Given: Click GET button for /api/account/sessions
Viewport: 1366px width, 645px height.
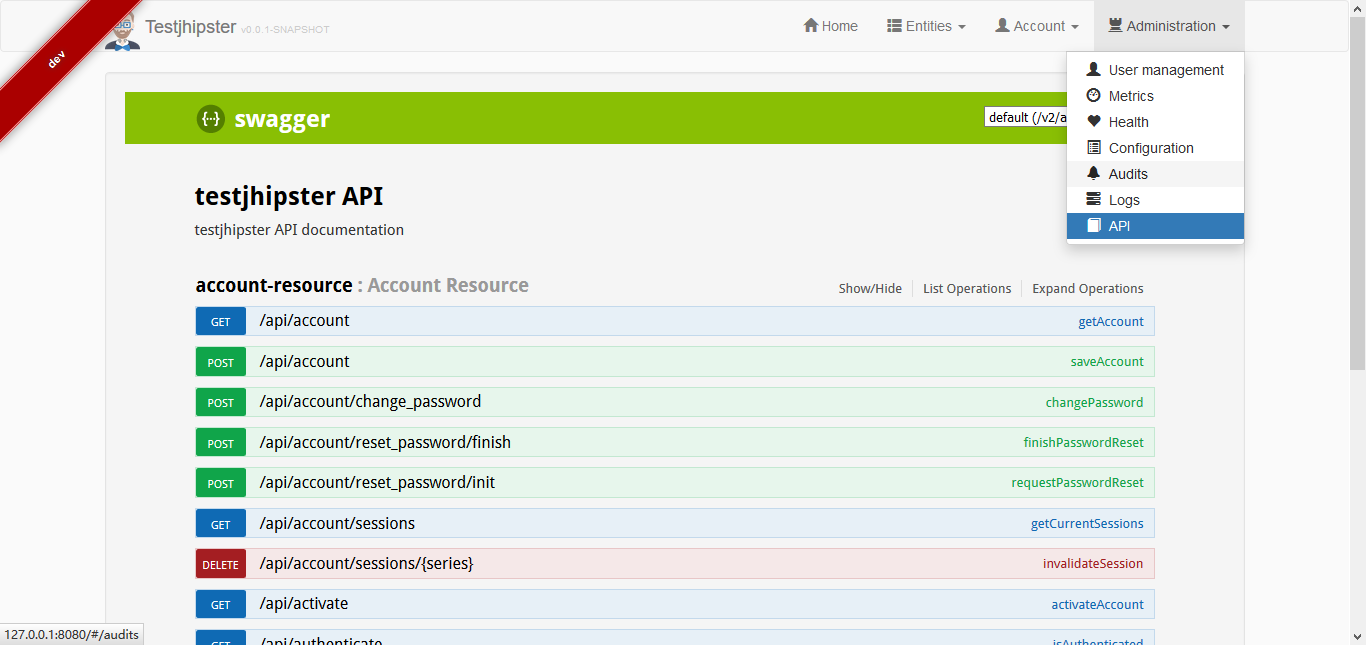Looking at the screenshot, I should click(221, 523).
